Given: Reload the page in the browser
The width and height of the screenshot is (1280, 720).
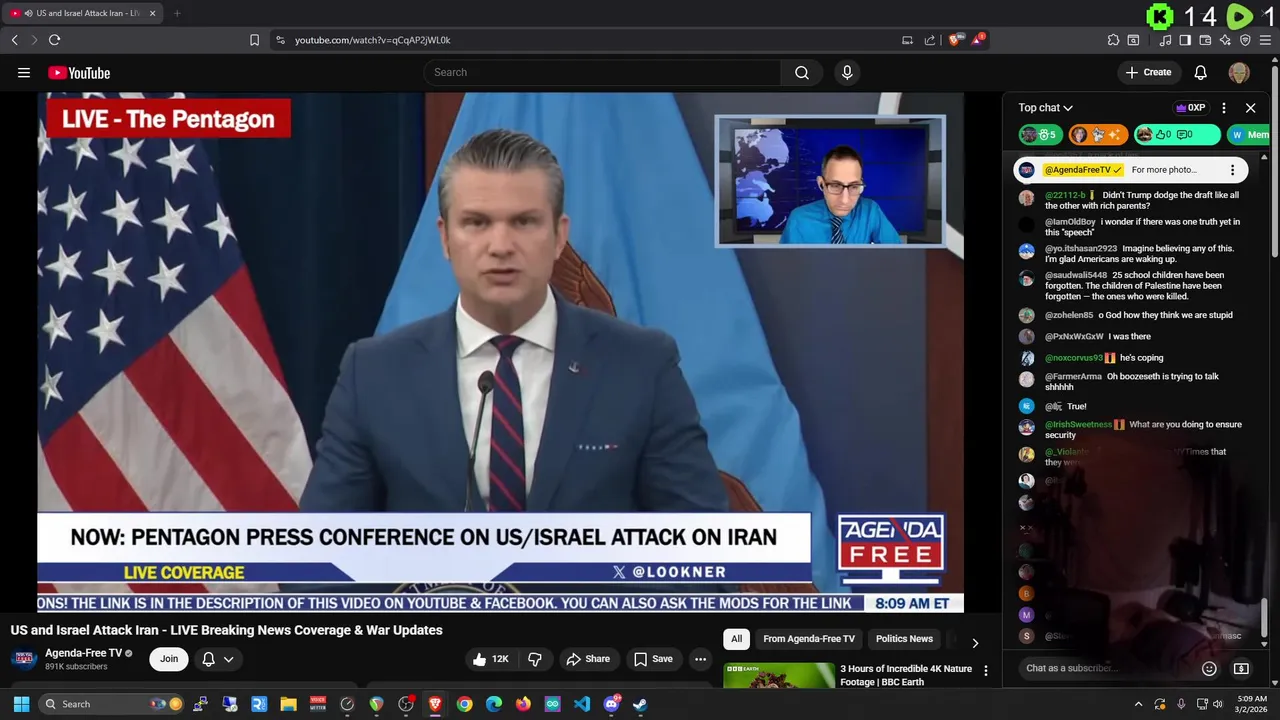Looking at the screenshot, I should [x=54, y=40].
